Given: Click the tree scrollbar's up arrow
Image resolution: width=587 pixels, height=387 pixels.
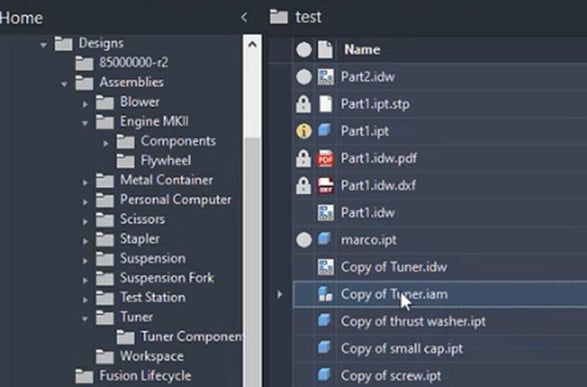Looking at the screenshot, I should 252,45.
